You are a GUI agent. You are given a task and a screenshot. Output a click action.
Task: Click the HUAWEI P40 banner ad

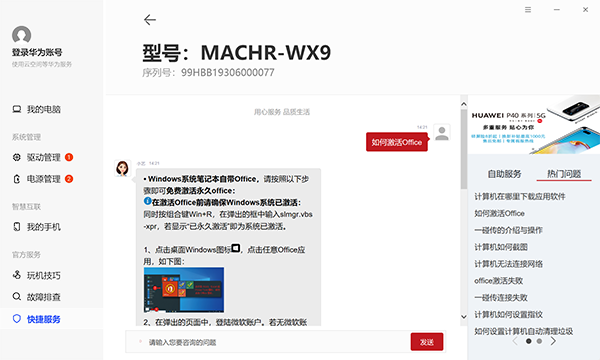(534, 124)
